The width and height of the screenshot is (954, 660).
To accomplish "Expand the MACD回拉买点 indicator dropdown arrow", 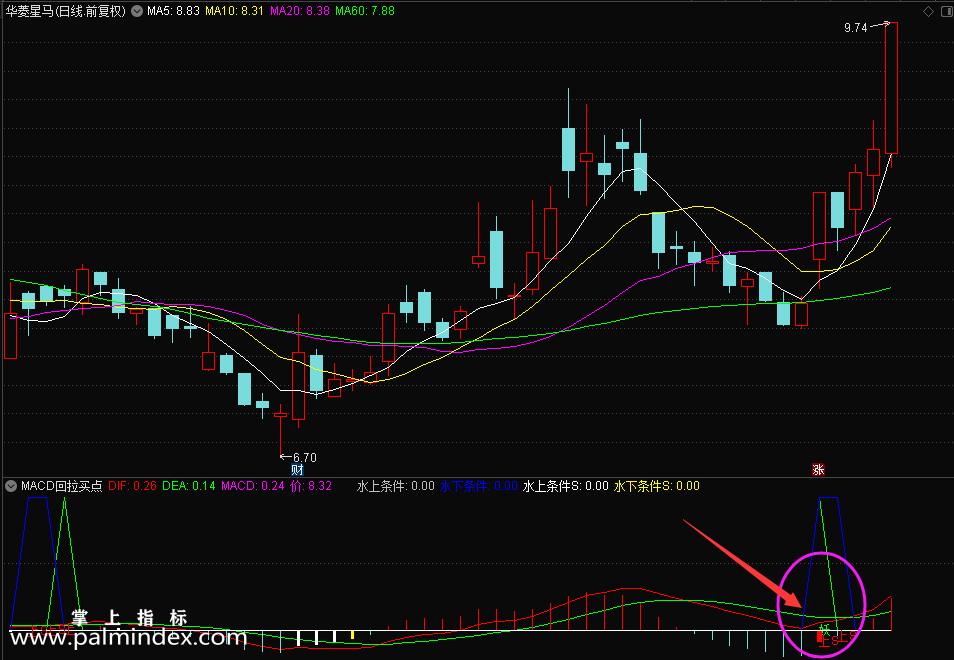I will [11, 486].
